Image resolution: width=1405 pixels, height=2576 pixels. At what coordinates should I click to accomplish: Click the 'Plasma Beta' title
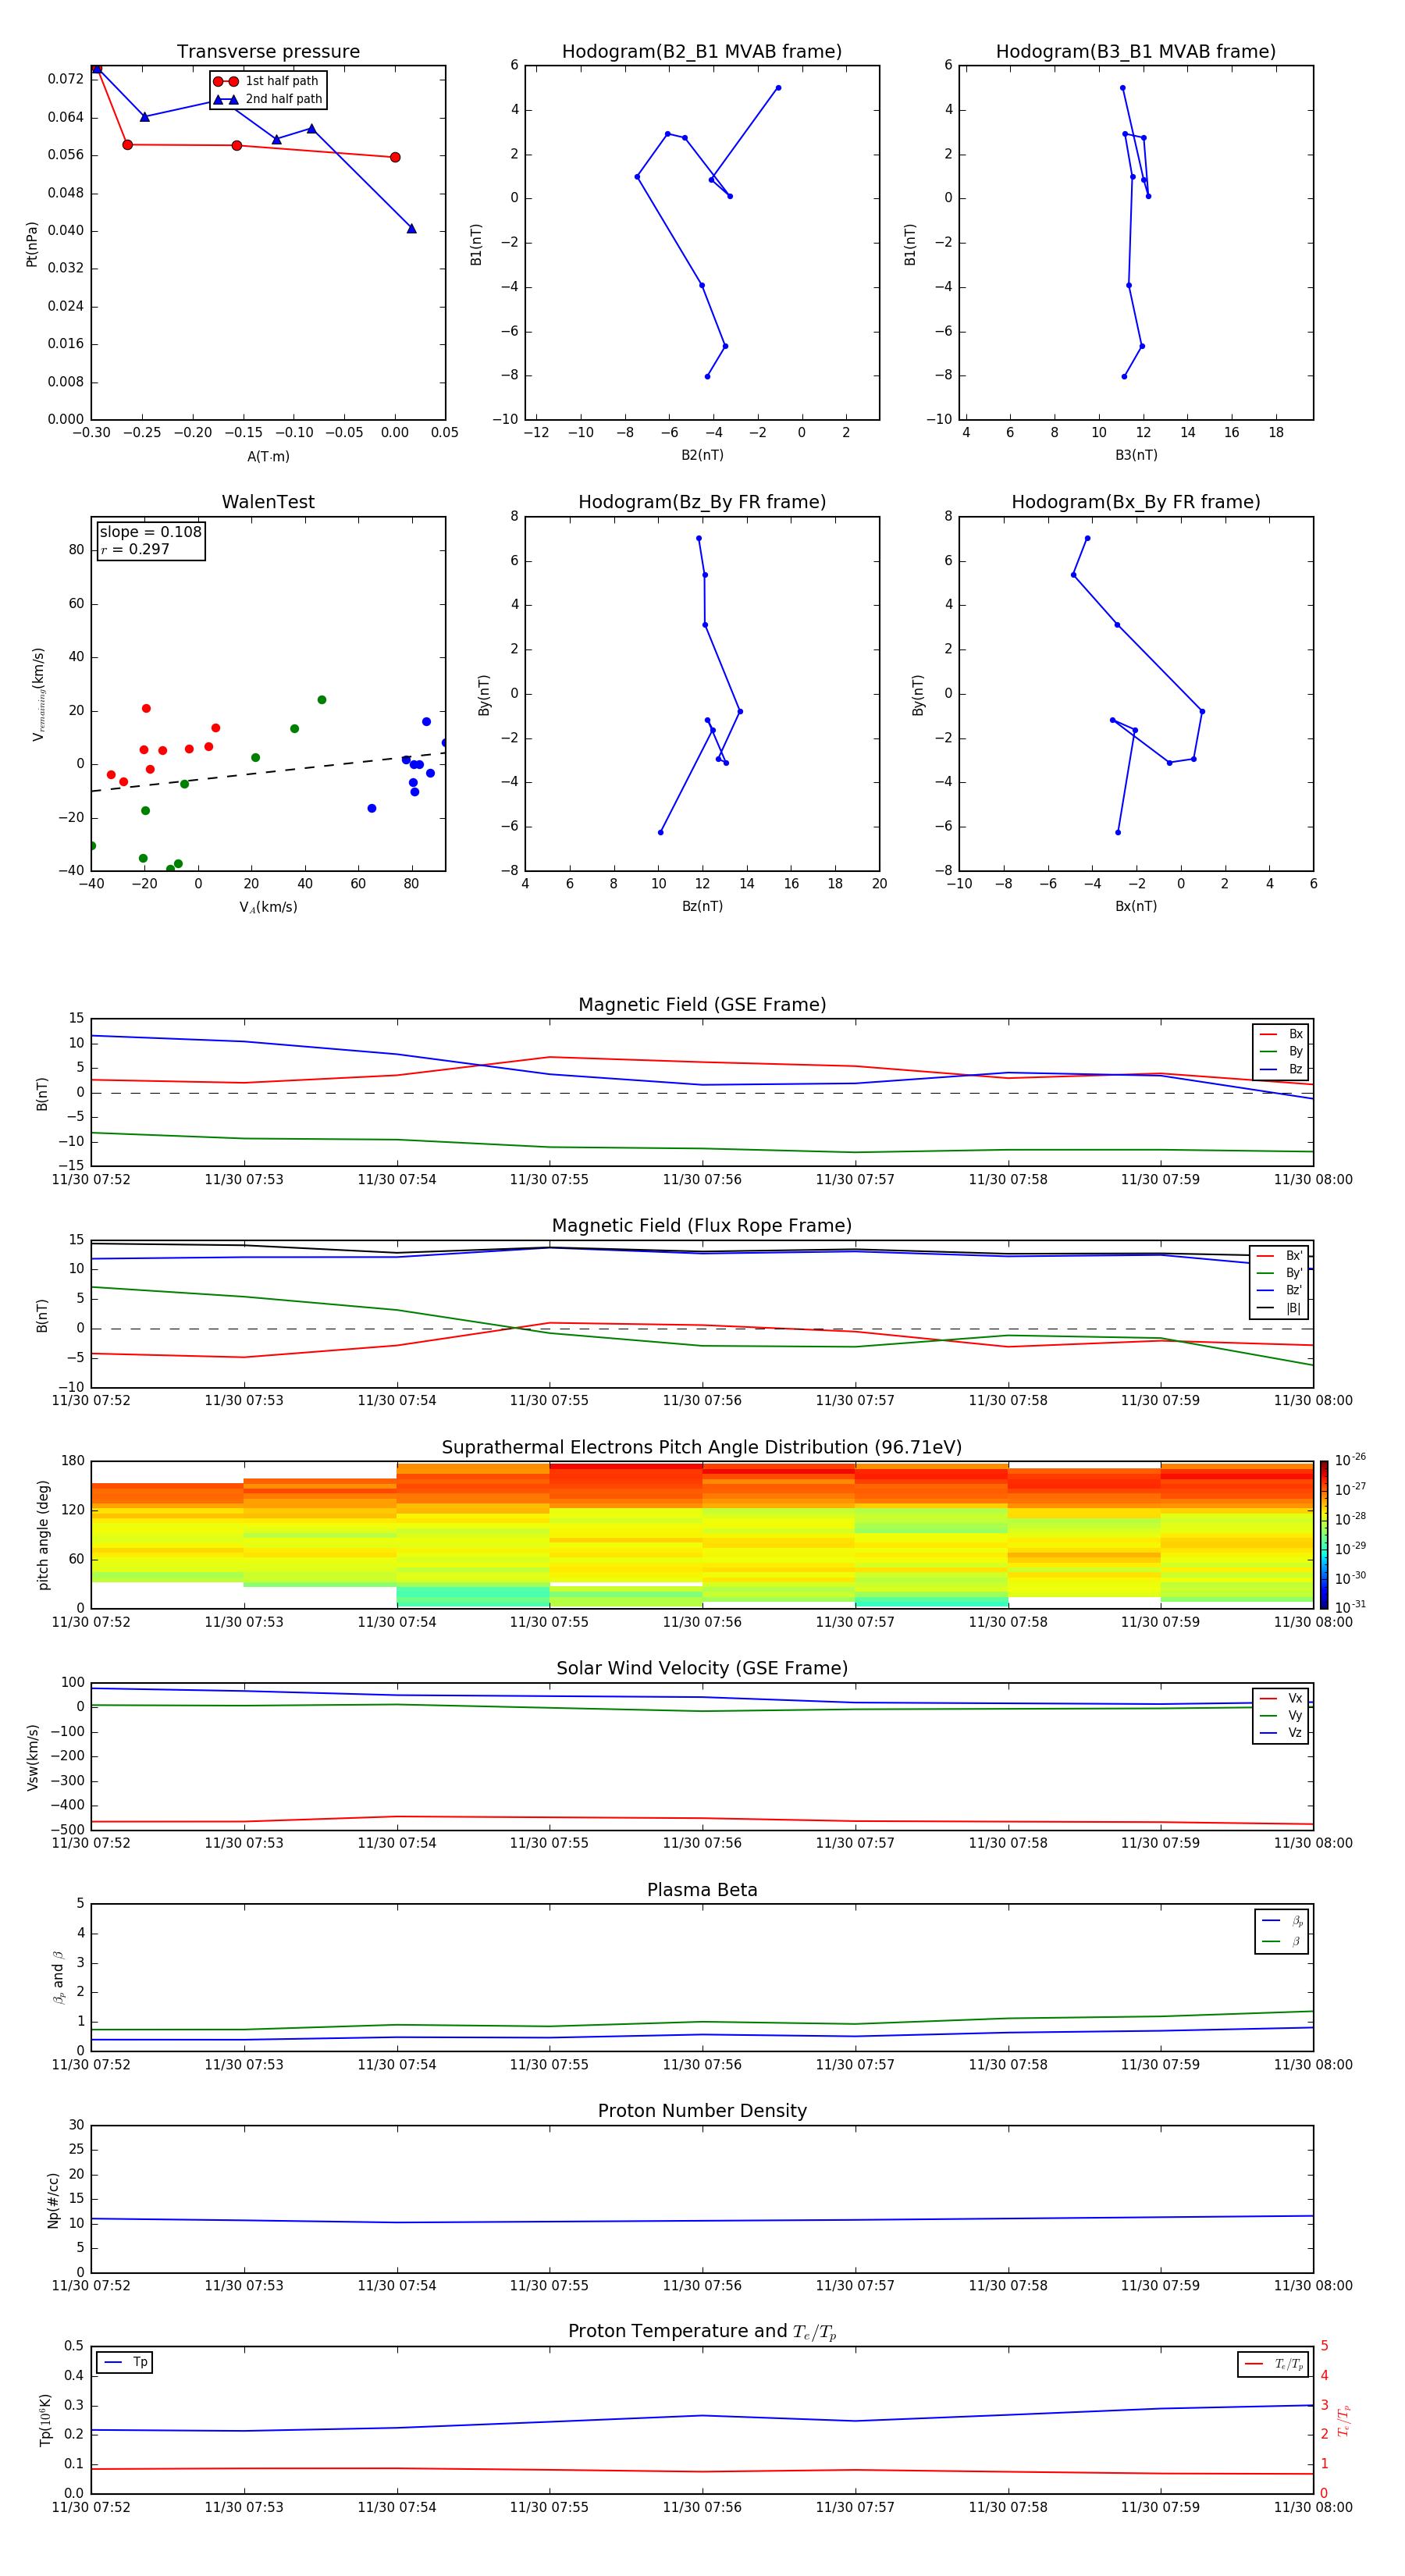[702, 1890]
